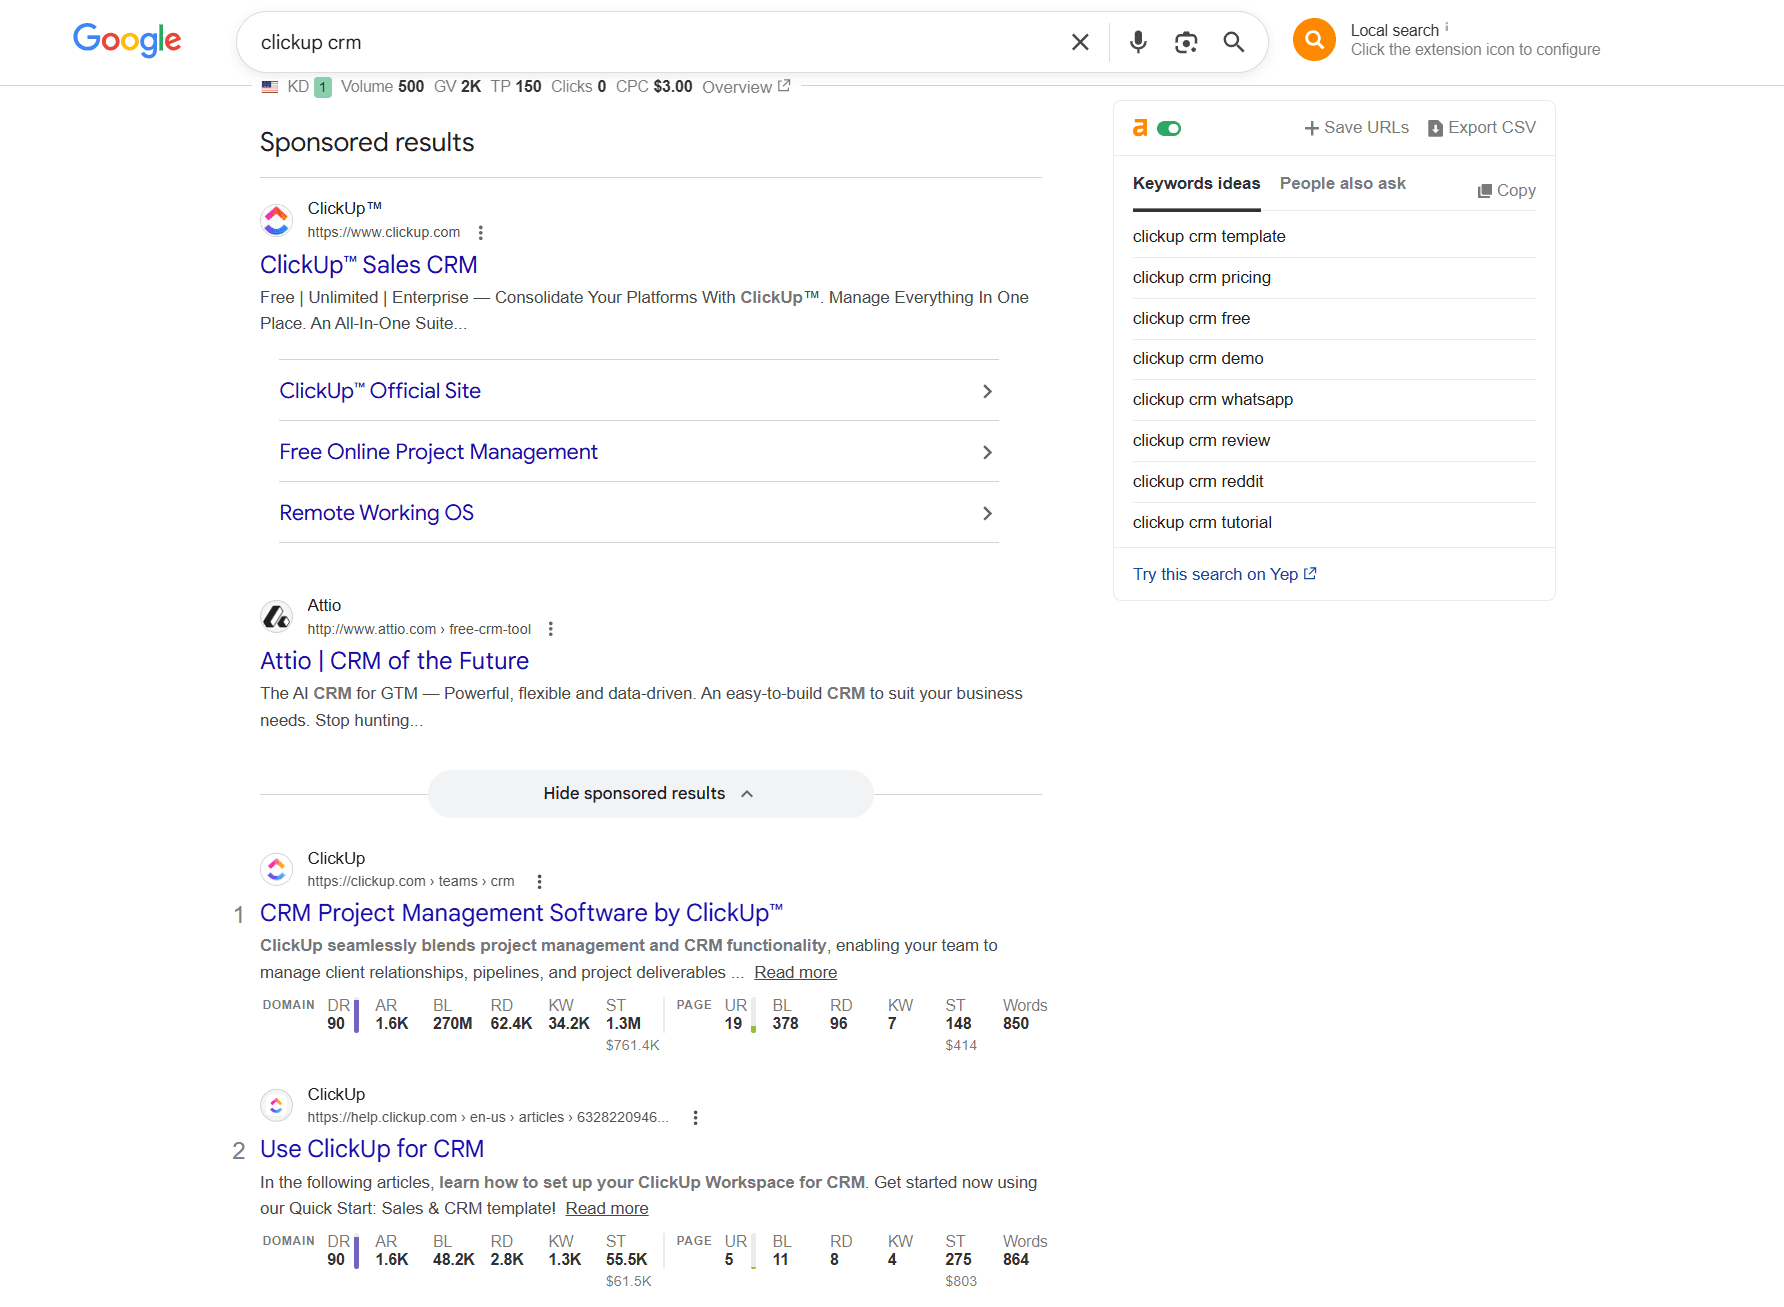Click the ClickUp Official Site sitelink text
Image resolution: width=1784 pixels, height=1307 pixels.
pos(380,391)
